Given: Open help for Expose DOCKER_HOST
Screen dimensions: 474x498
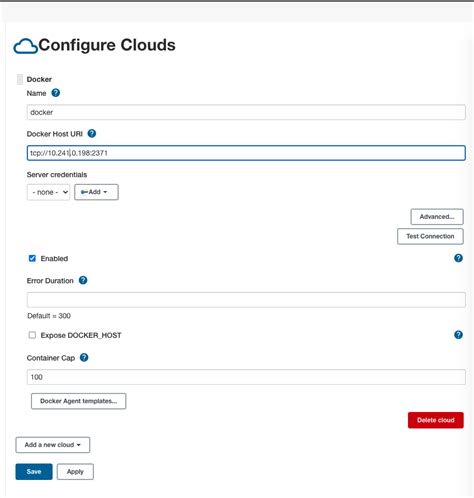Looking at the screenshot, I should pos(458,335).
